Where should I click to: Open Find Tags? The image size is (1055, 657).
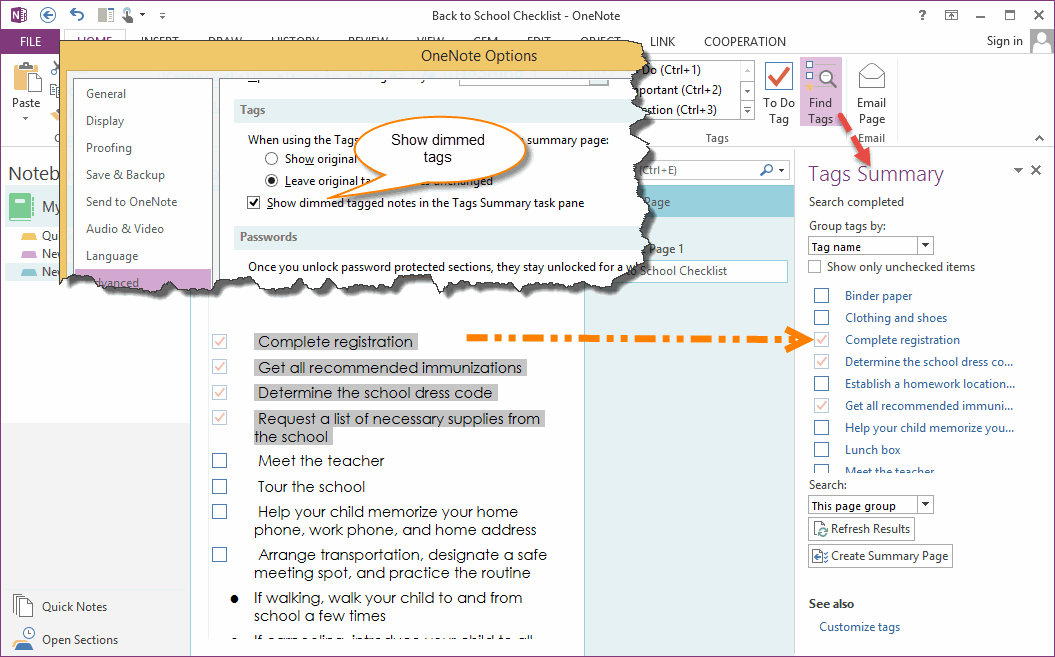820,93
